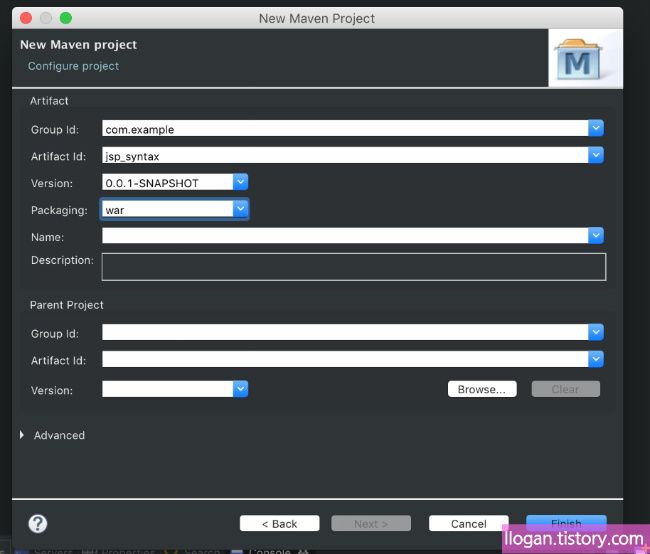
Task: Click the green zoom window button
Action: point(65,18)
